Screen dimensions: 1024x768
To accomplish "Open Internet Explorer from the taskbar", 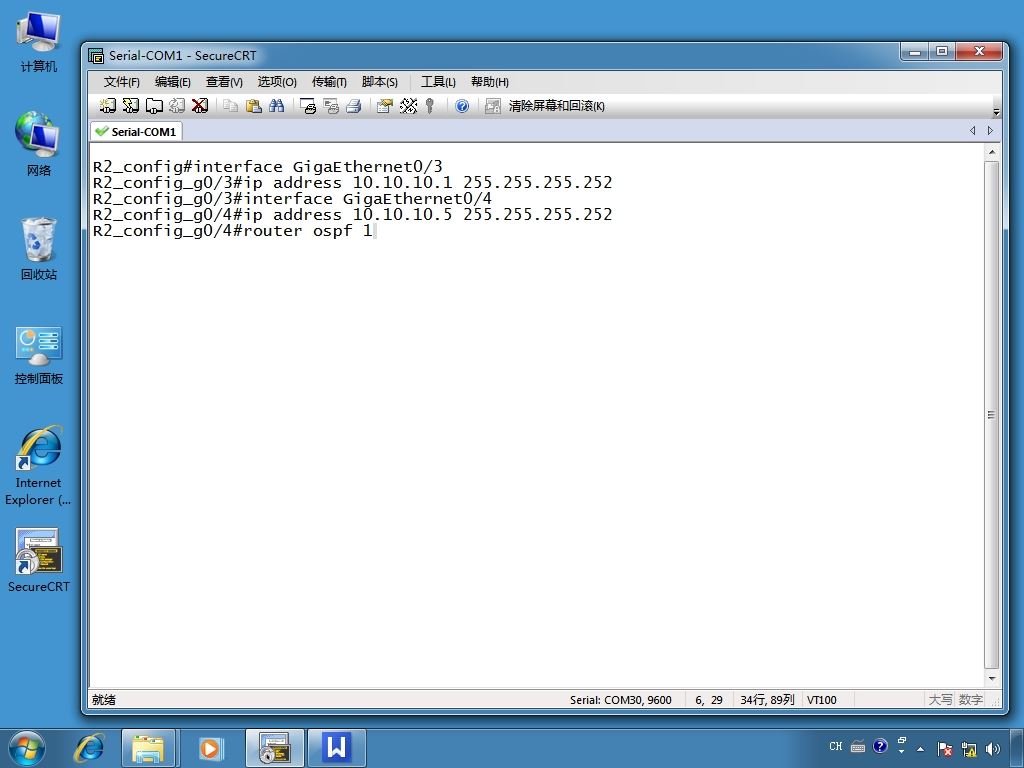I will pos(89,748).
